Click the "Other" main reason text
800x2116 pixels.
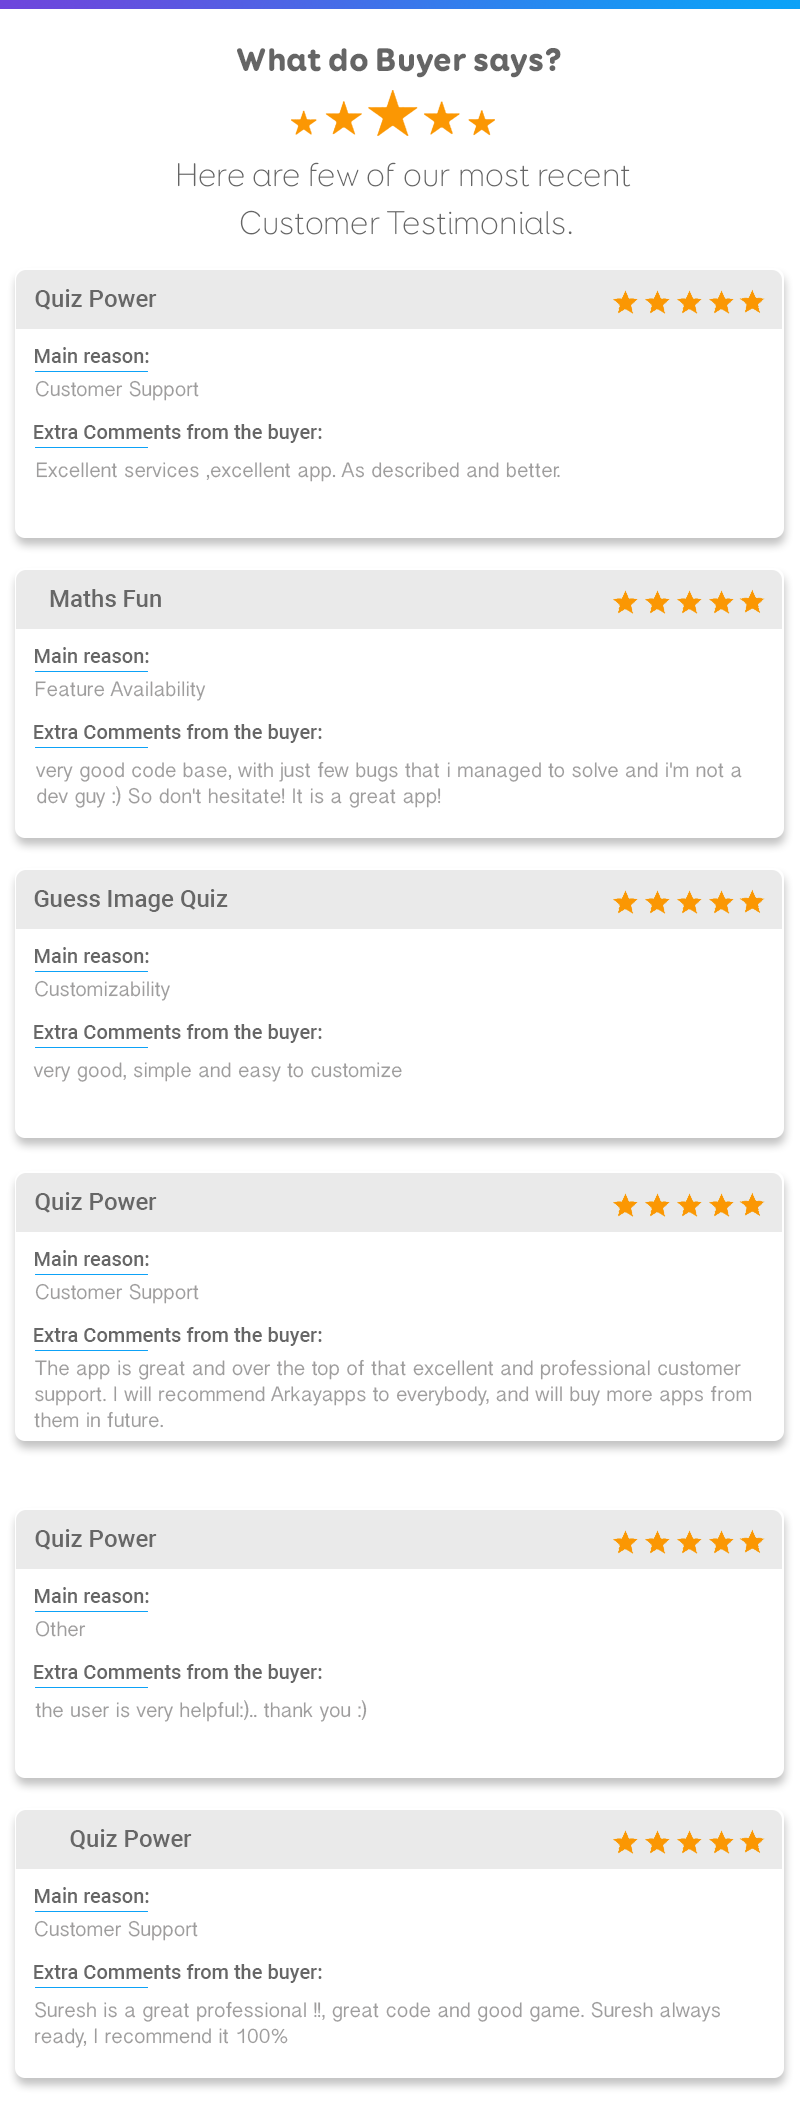60,1629
